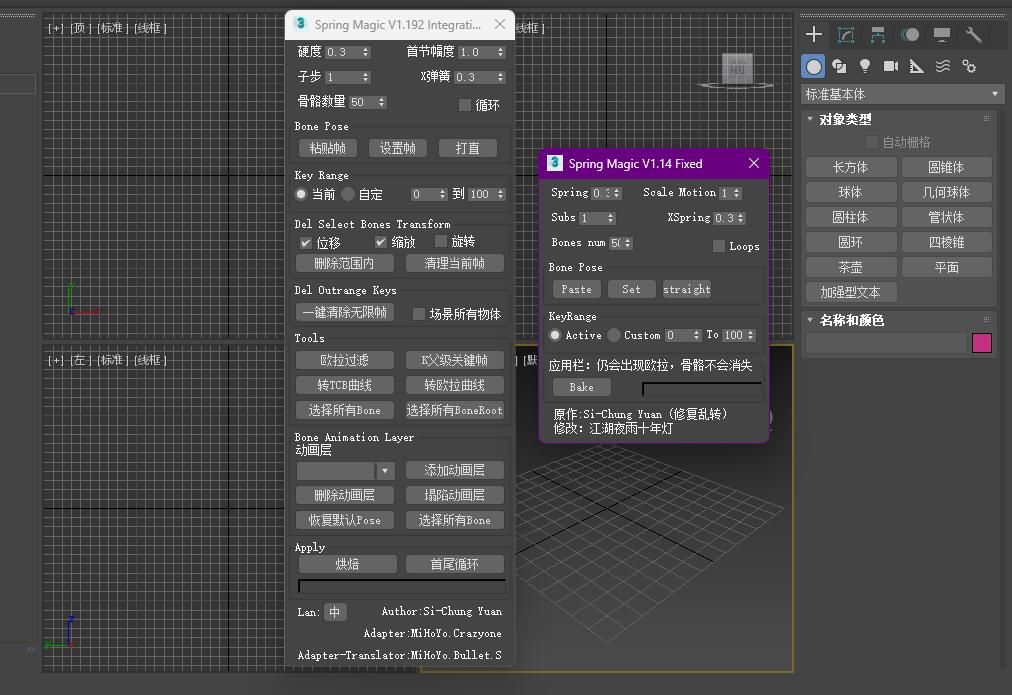Viewport: 1012px width, 695px height.
Task: Click the 首尾循环 button
Action: click(x=454, y=564)
